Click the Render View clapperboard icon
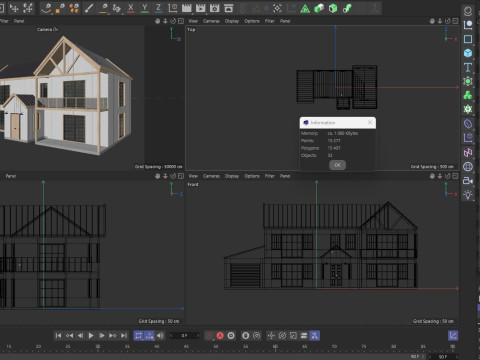This screenshot has width=480, height=360. coord(187,8)
